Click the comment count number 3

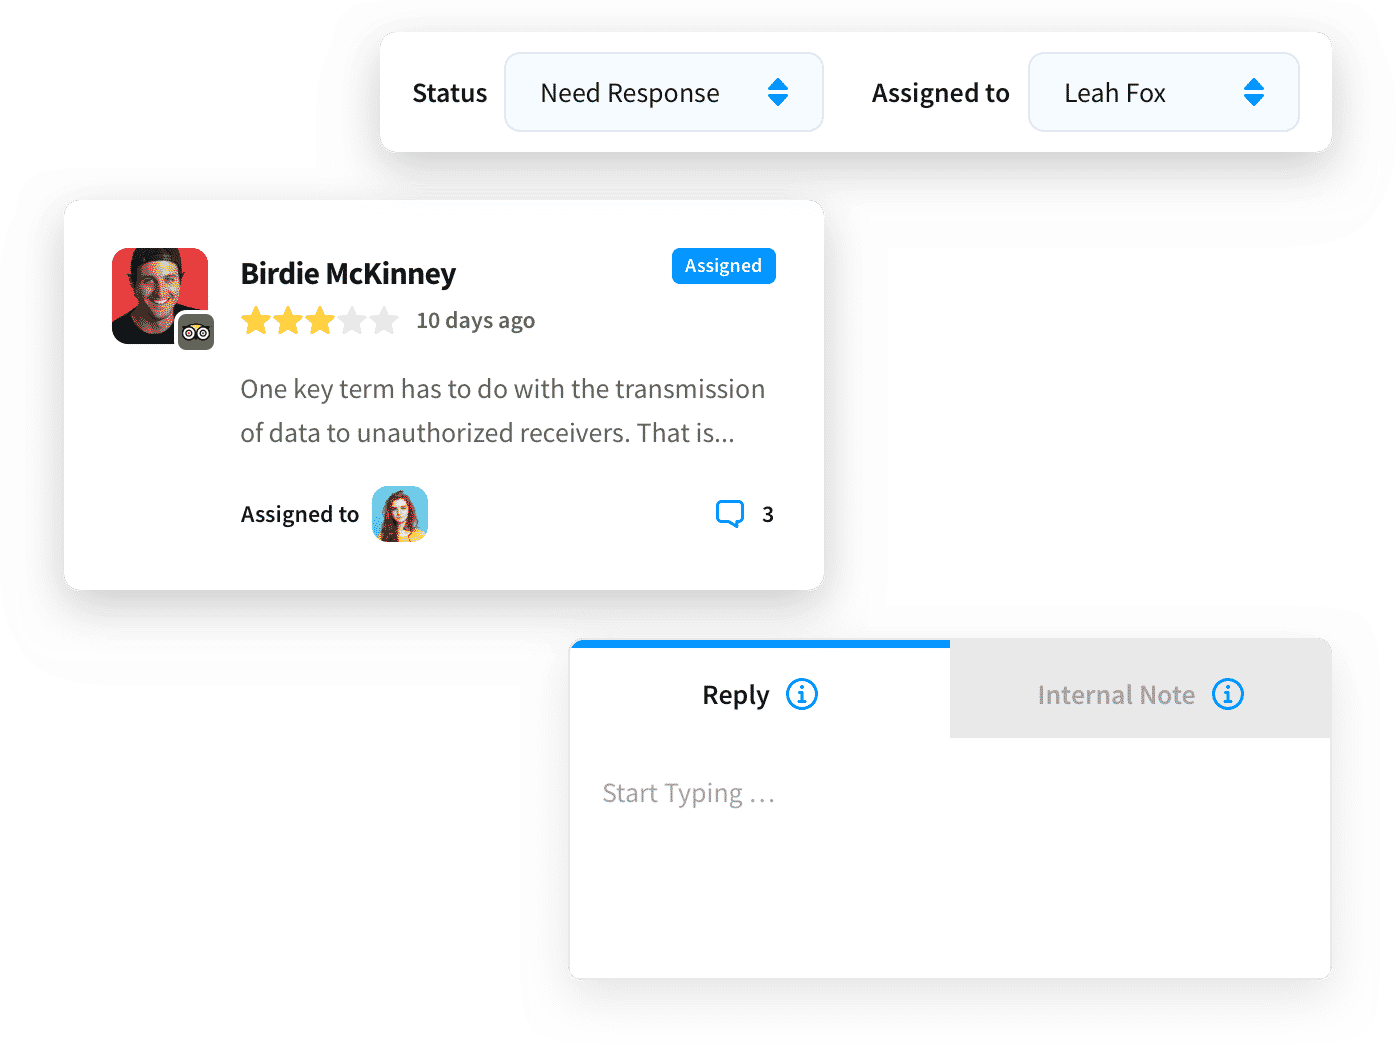tap(768, 514)
